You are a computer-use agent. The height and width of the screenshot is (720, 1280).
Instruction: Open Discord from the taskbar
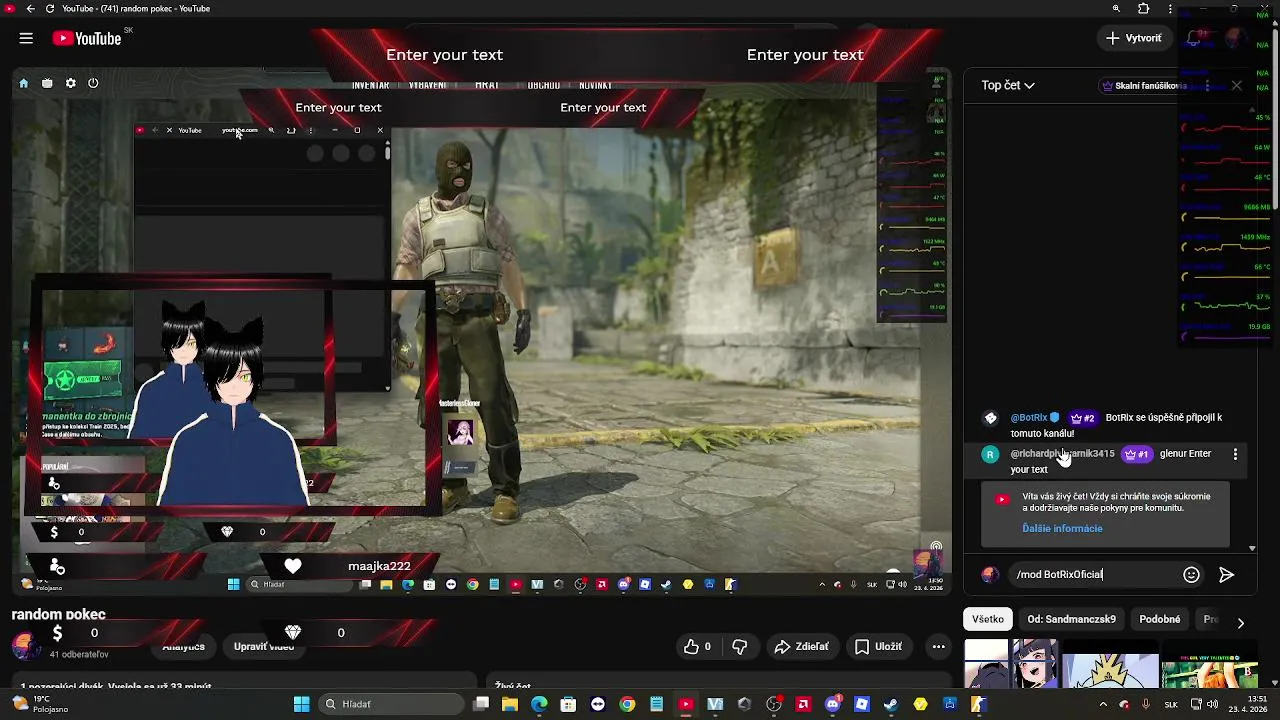pos(833,704)
